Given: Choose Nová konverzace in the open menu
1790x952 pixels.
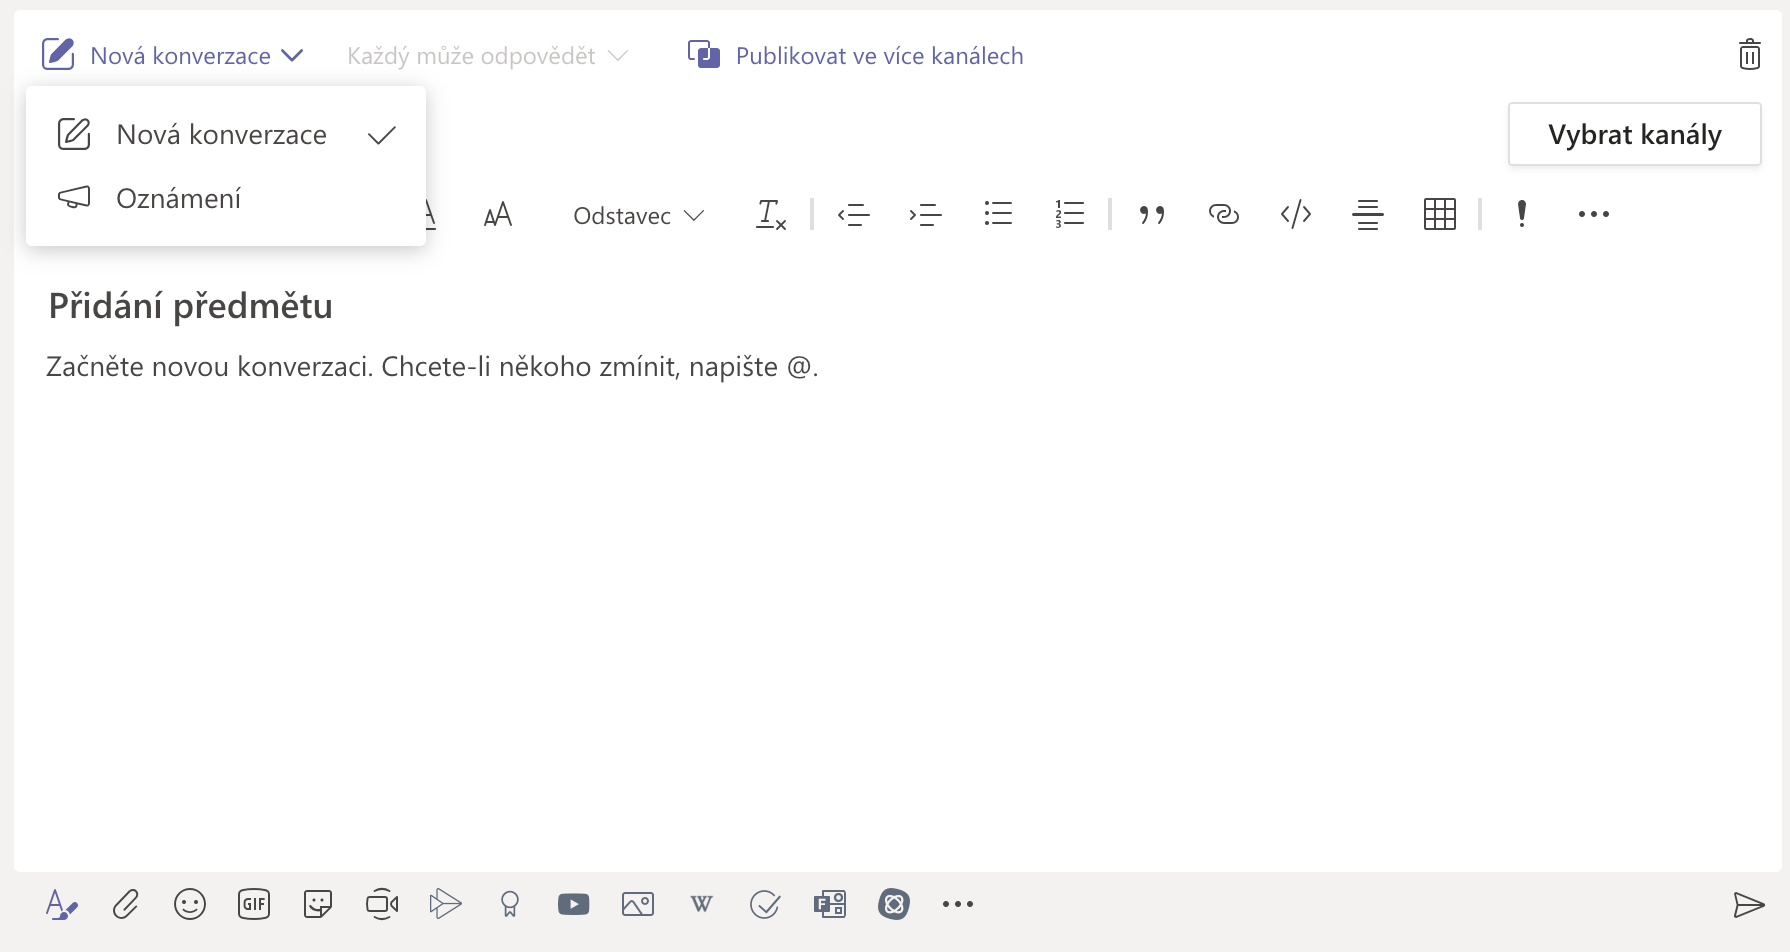Looking at the screenshot, I should (222, 135).
